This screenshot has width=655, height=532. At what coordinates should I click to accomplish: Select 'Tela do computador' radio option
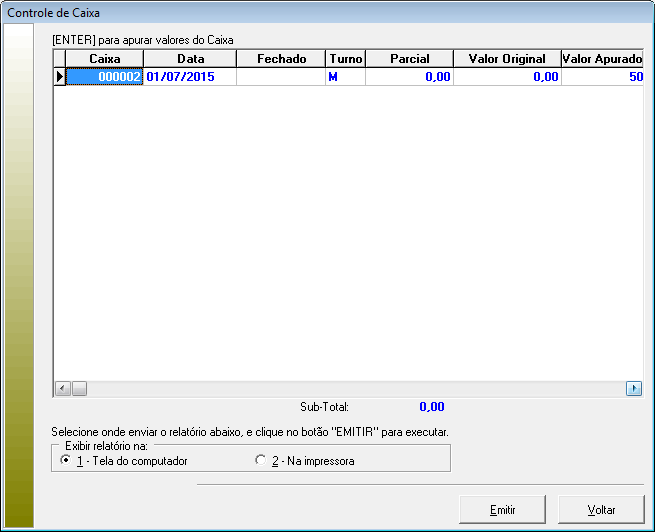66,461
